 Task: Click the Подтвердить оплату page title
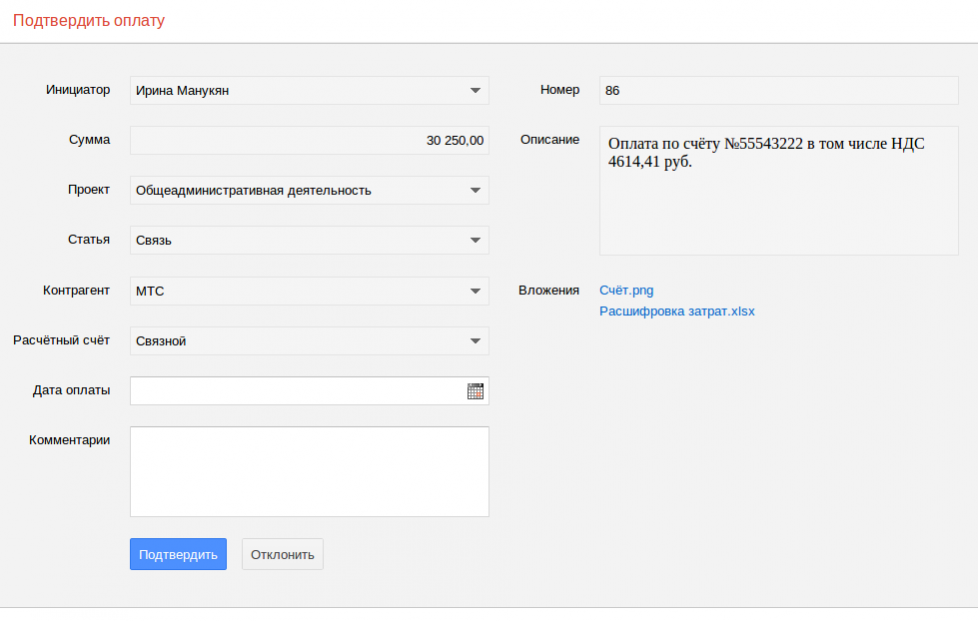tap(89, 21)
